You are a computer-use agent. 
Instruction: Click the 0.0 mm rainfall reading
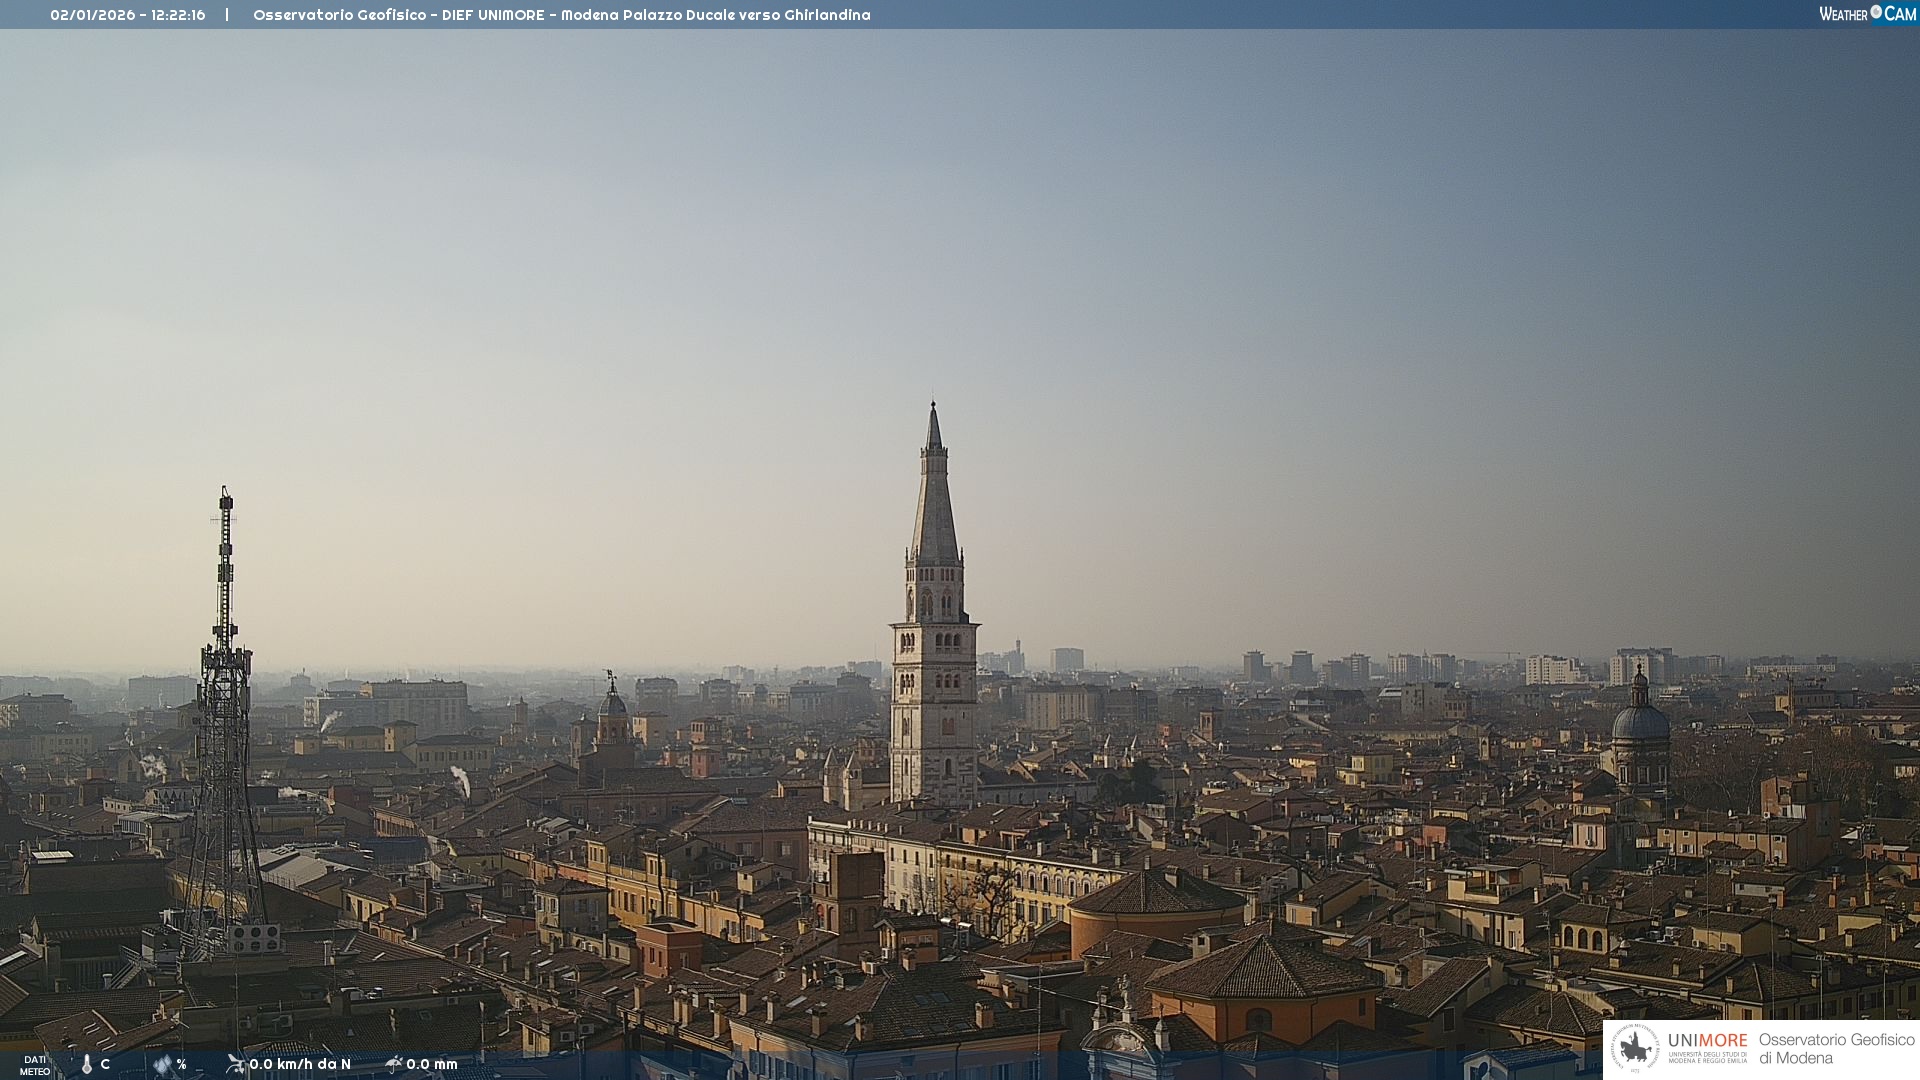click(432, 1064)
